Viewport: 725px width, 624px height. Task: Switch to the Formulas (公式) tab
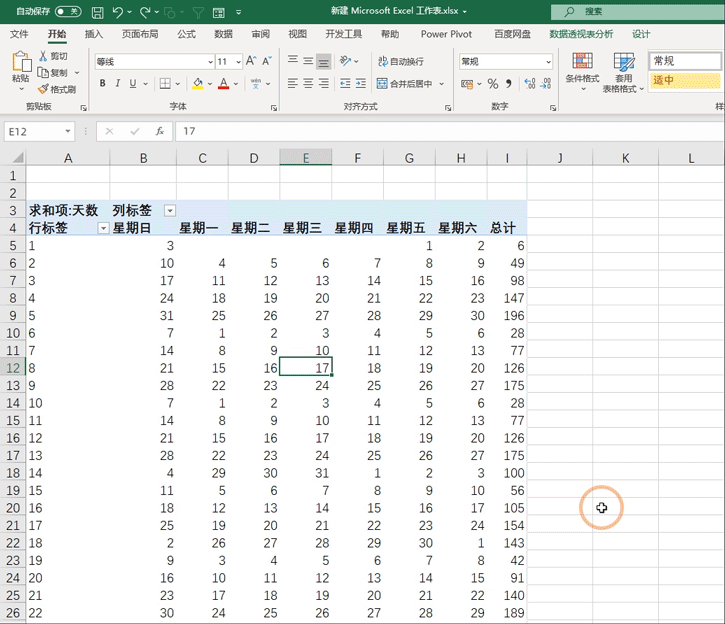(186, 34)
